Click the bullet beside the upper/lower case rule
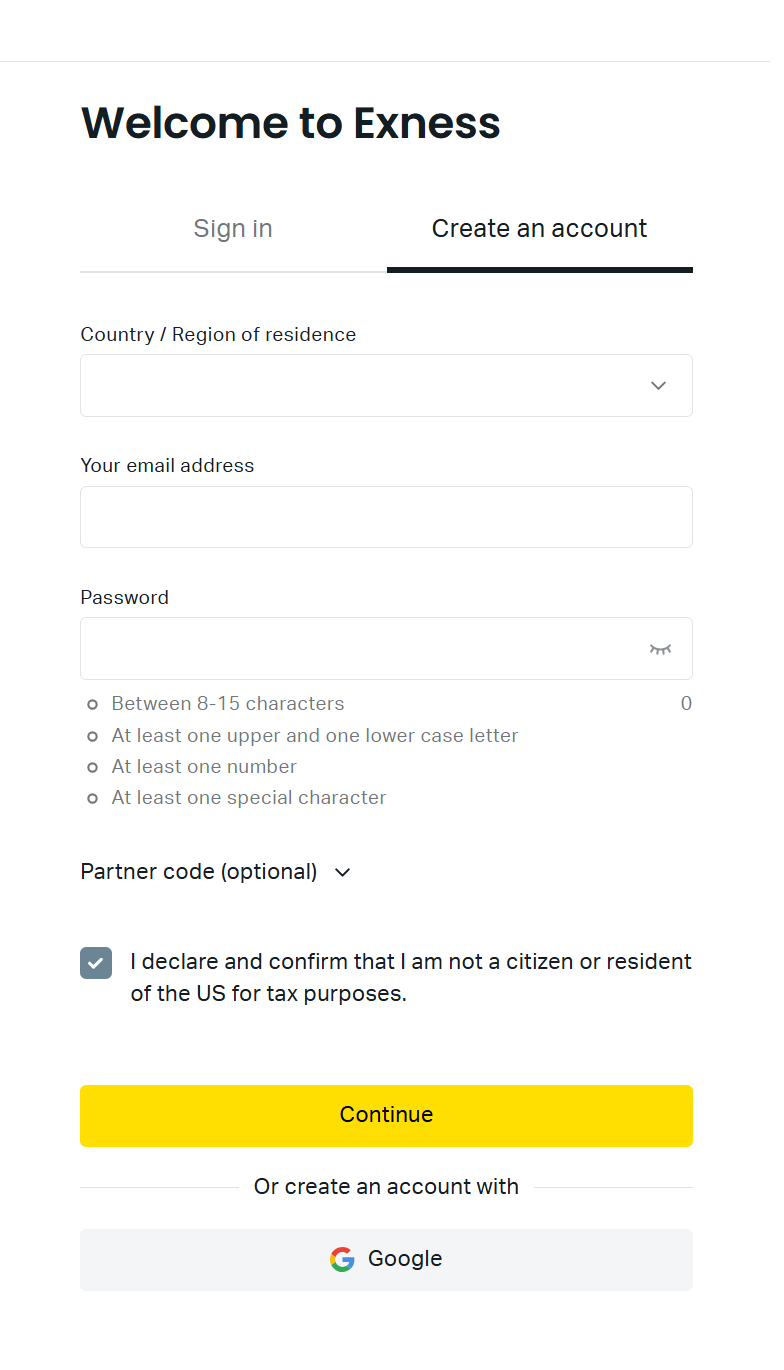The width and height of the screenshot is (784, 1370). (x=93, y=736)
